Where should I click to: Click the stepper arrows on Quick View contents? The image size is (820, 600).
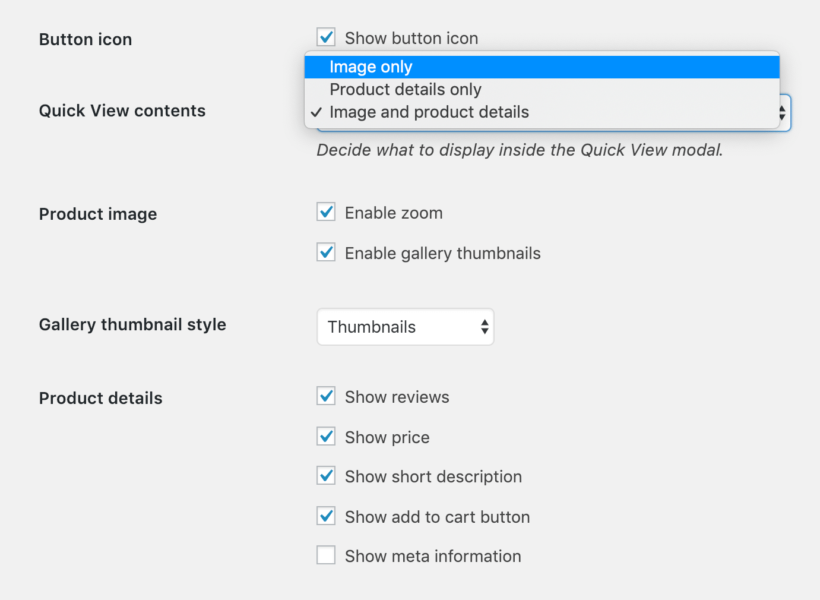[x=780, y=112]
